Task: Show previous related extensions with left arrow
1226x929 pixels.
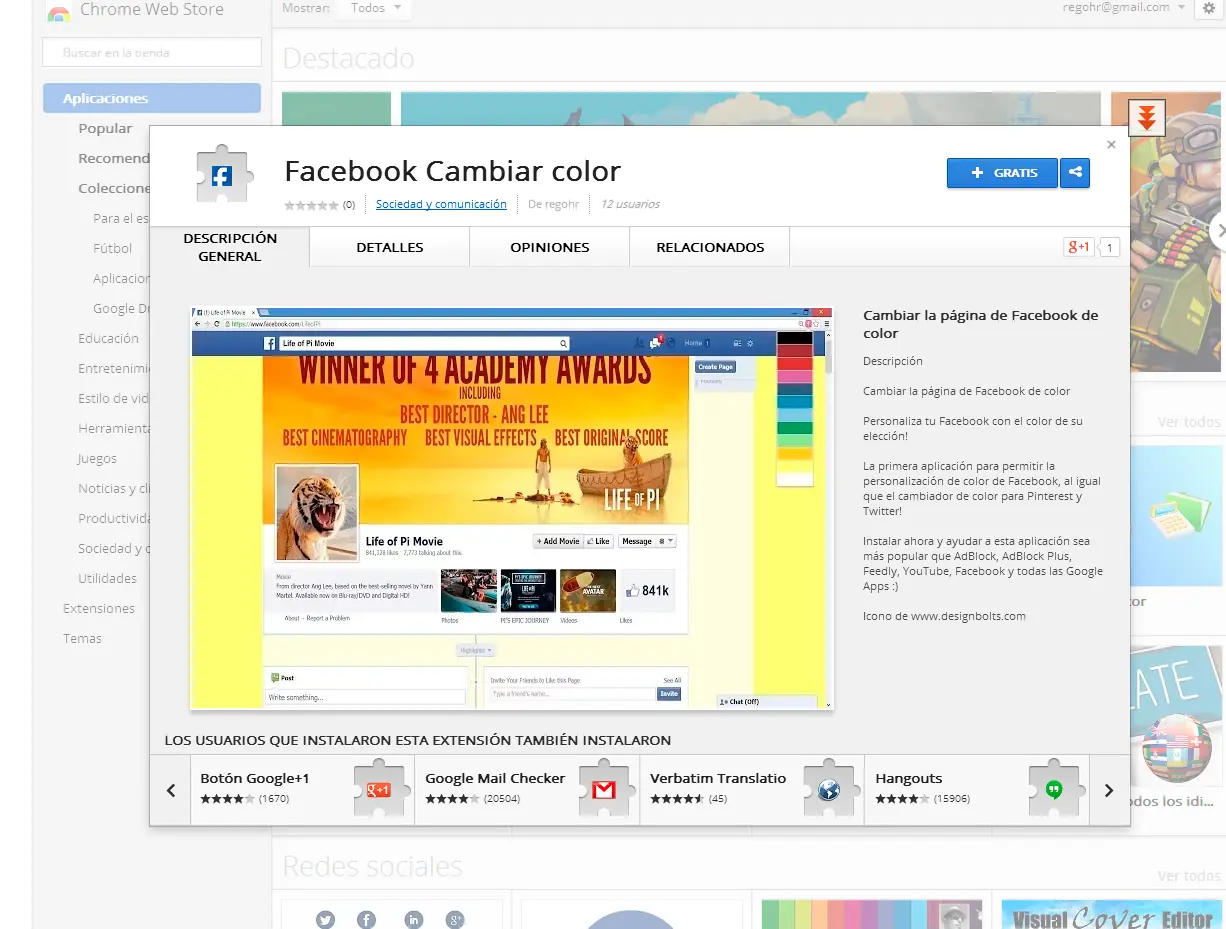Action: [170, 790]
